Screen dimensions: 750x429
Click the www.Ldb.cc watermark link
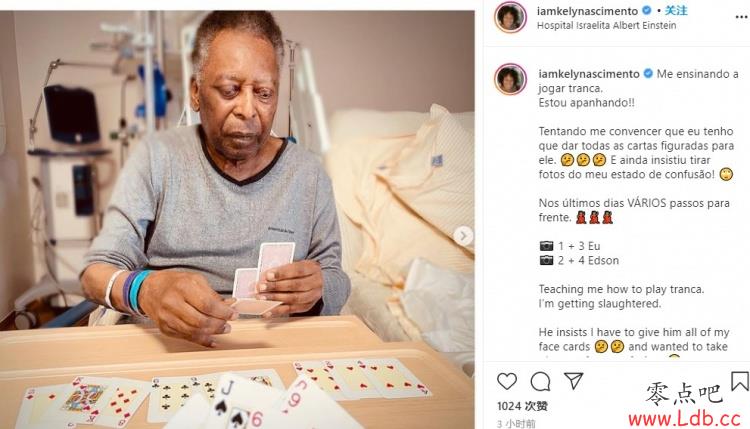pyautogui.click(x=684, y=419)
